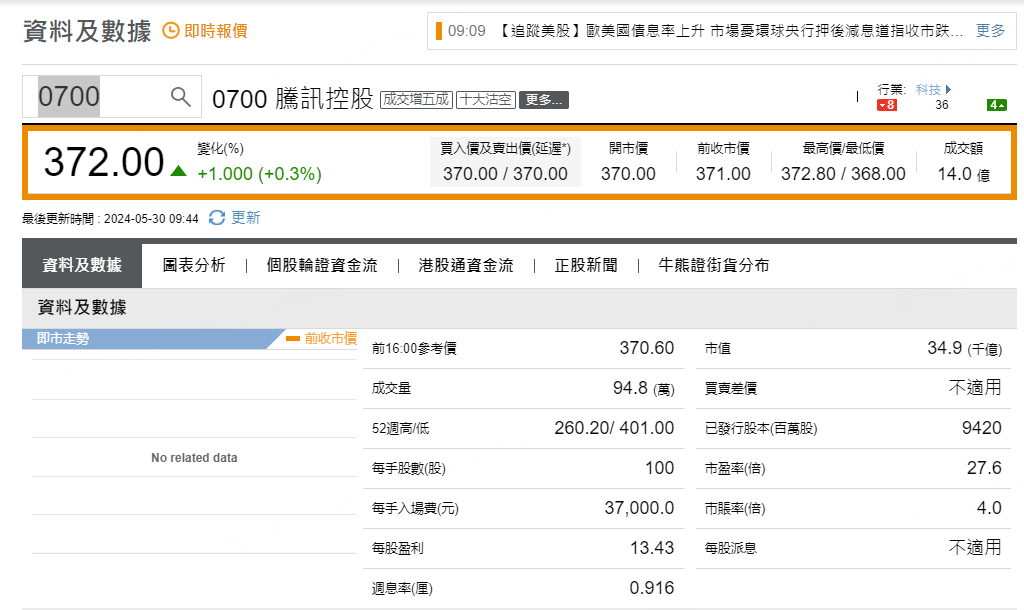This screenshot has width=1024, height=610.
Task: Click the turnover value 14.0 億
Action: pos(963,174)
